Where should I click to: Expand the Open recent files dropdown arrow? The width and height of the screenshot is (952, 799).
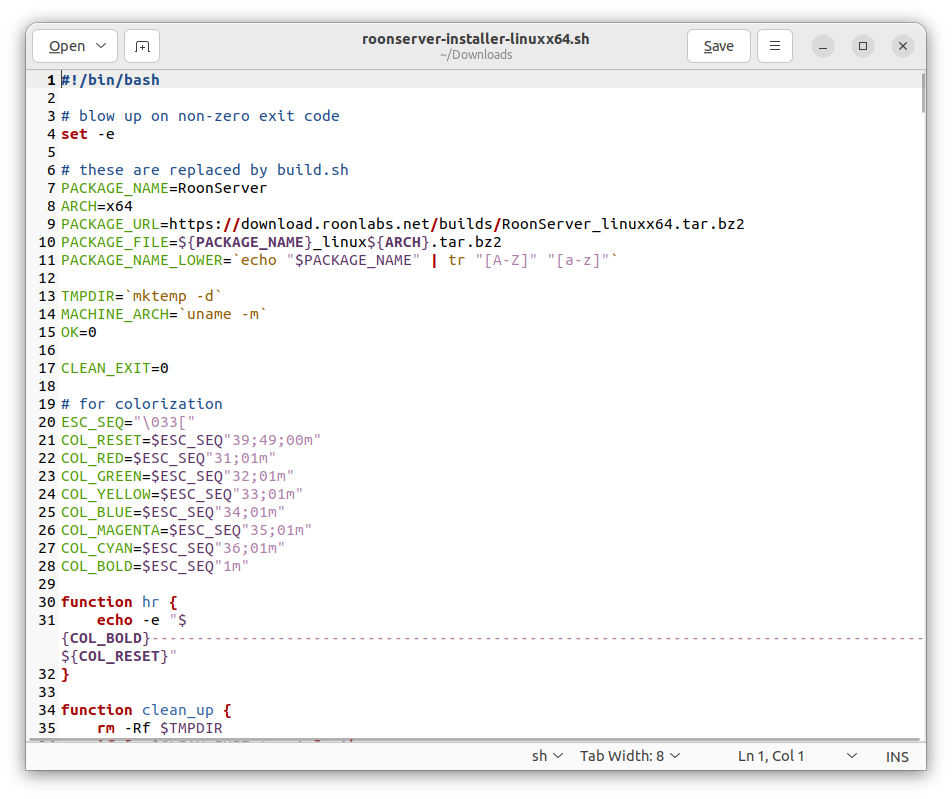101,46
